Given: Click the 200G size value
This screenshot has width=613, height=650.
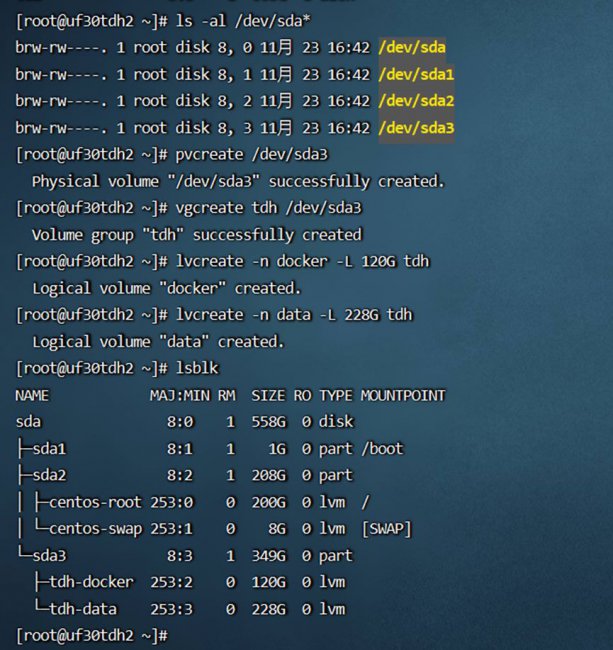Looking at the screenshot, I should (x=269, y=502).
